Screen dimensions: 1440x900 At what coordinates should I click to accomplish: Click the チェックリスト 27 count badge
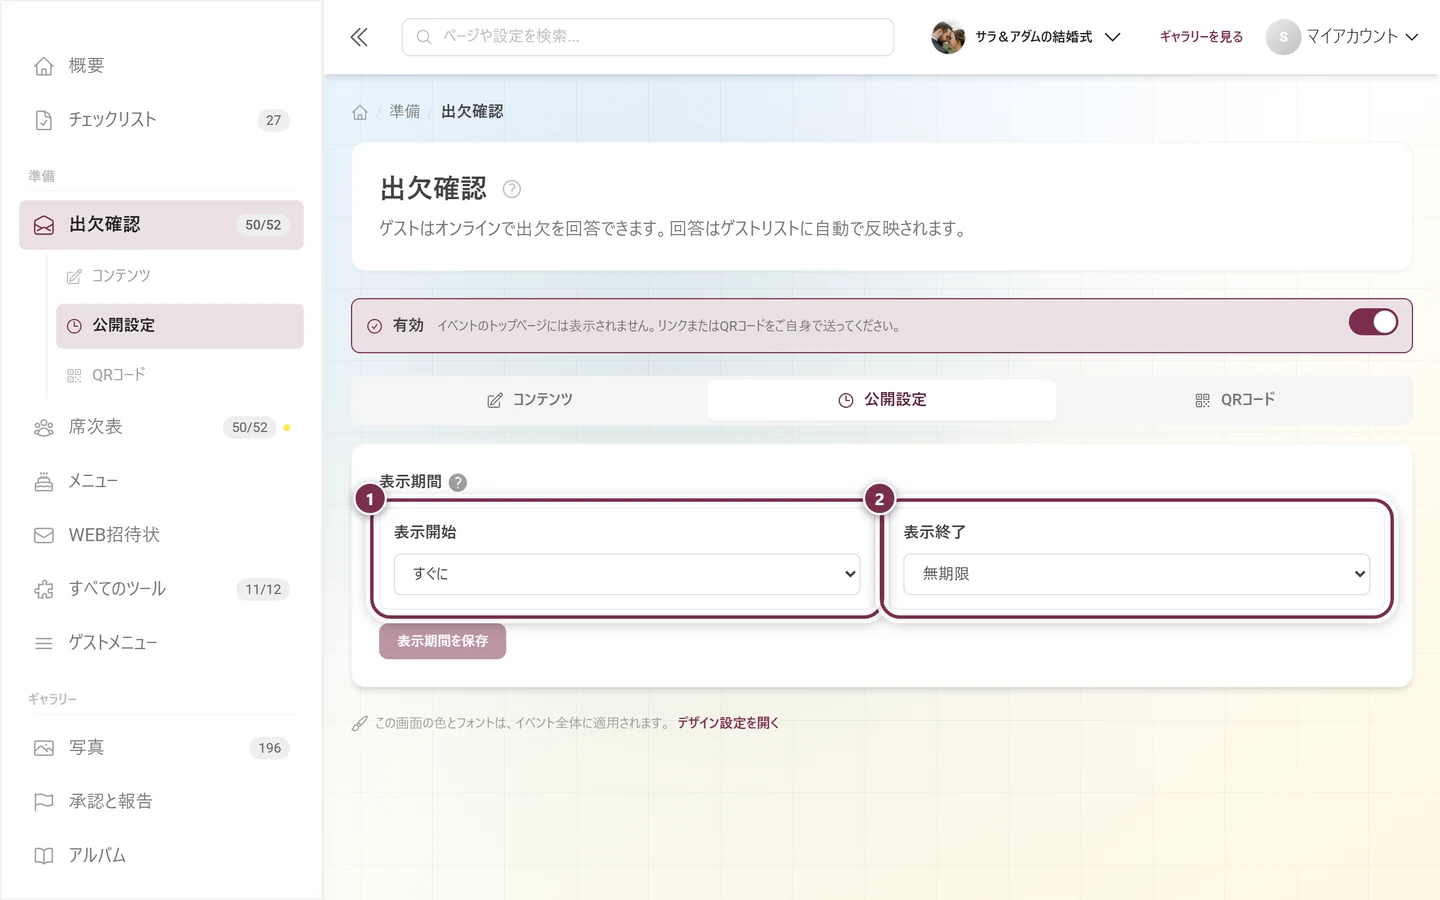274,120
